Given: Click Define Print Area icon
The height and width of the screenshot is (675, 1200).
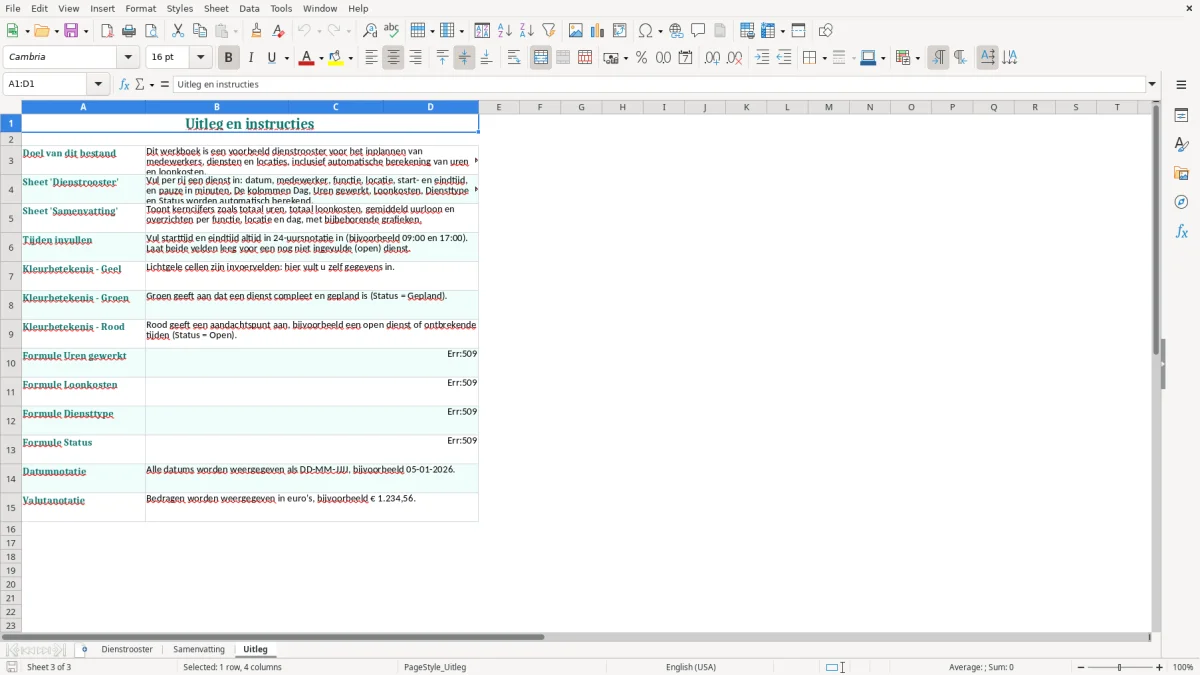Looking at the screenshot, I should coord(747,31).
